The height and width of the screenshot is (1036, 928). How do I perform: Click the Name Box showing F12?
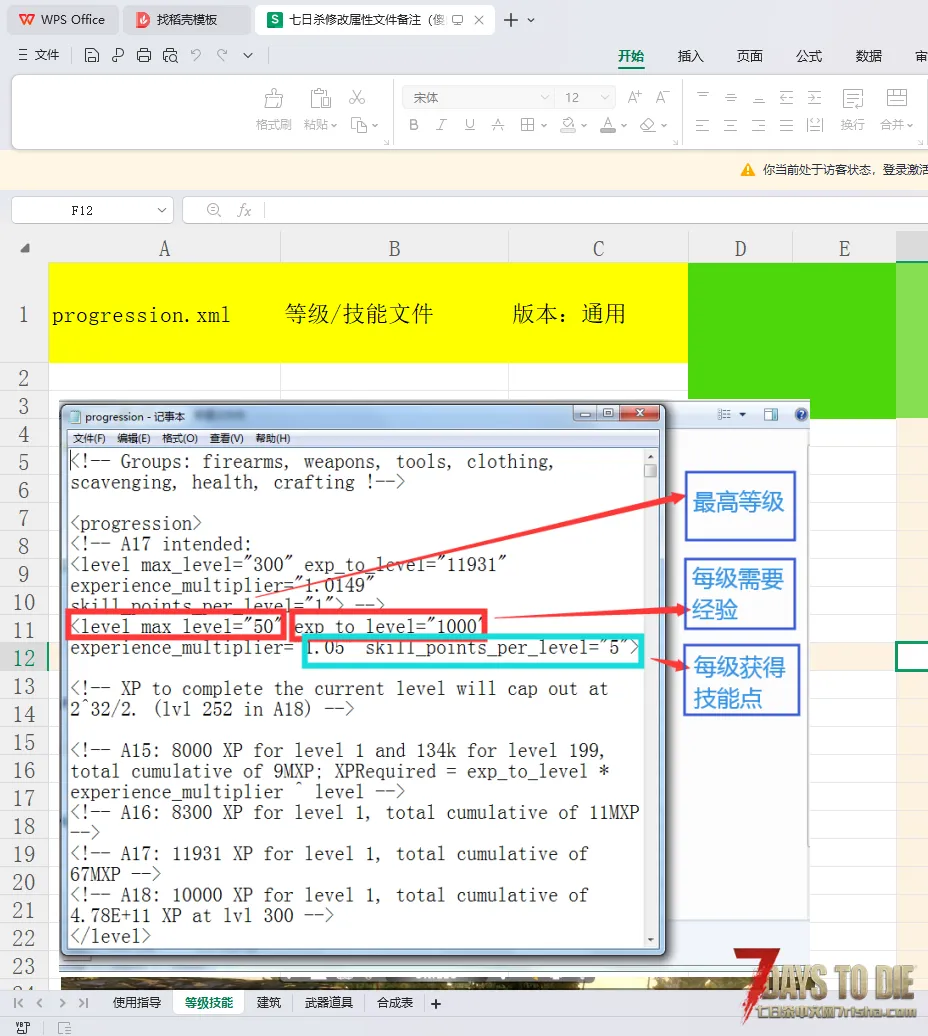coord(83,210)
